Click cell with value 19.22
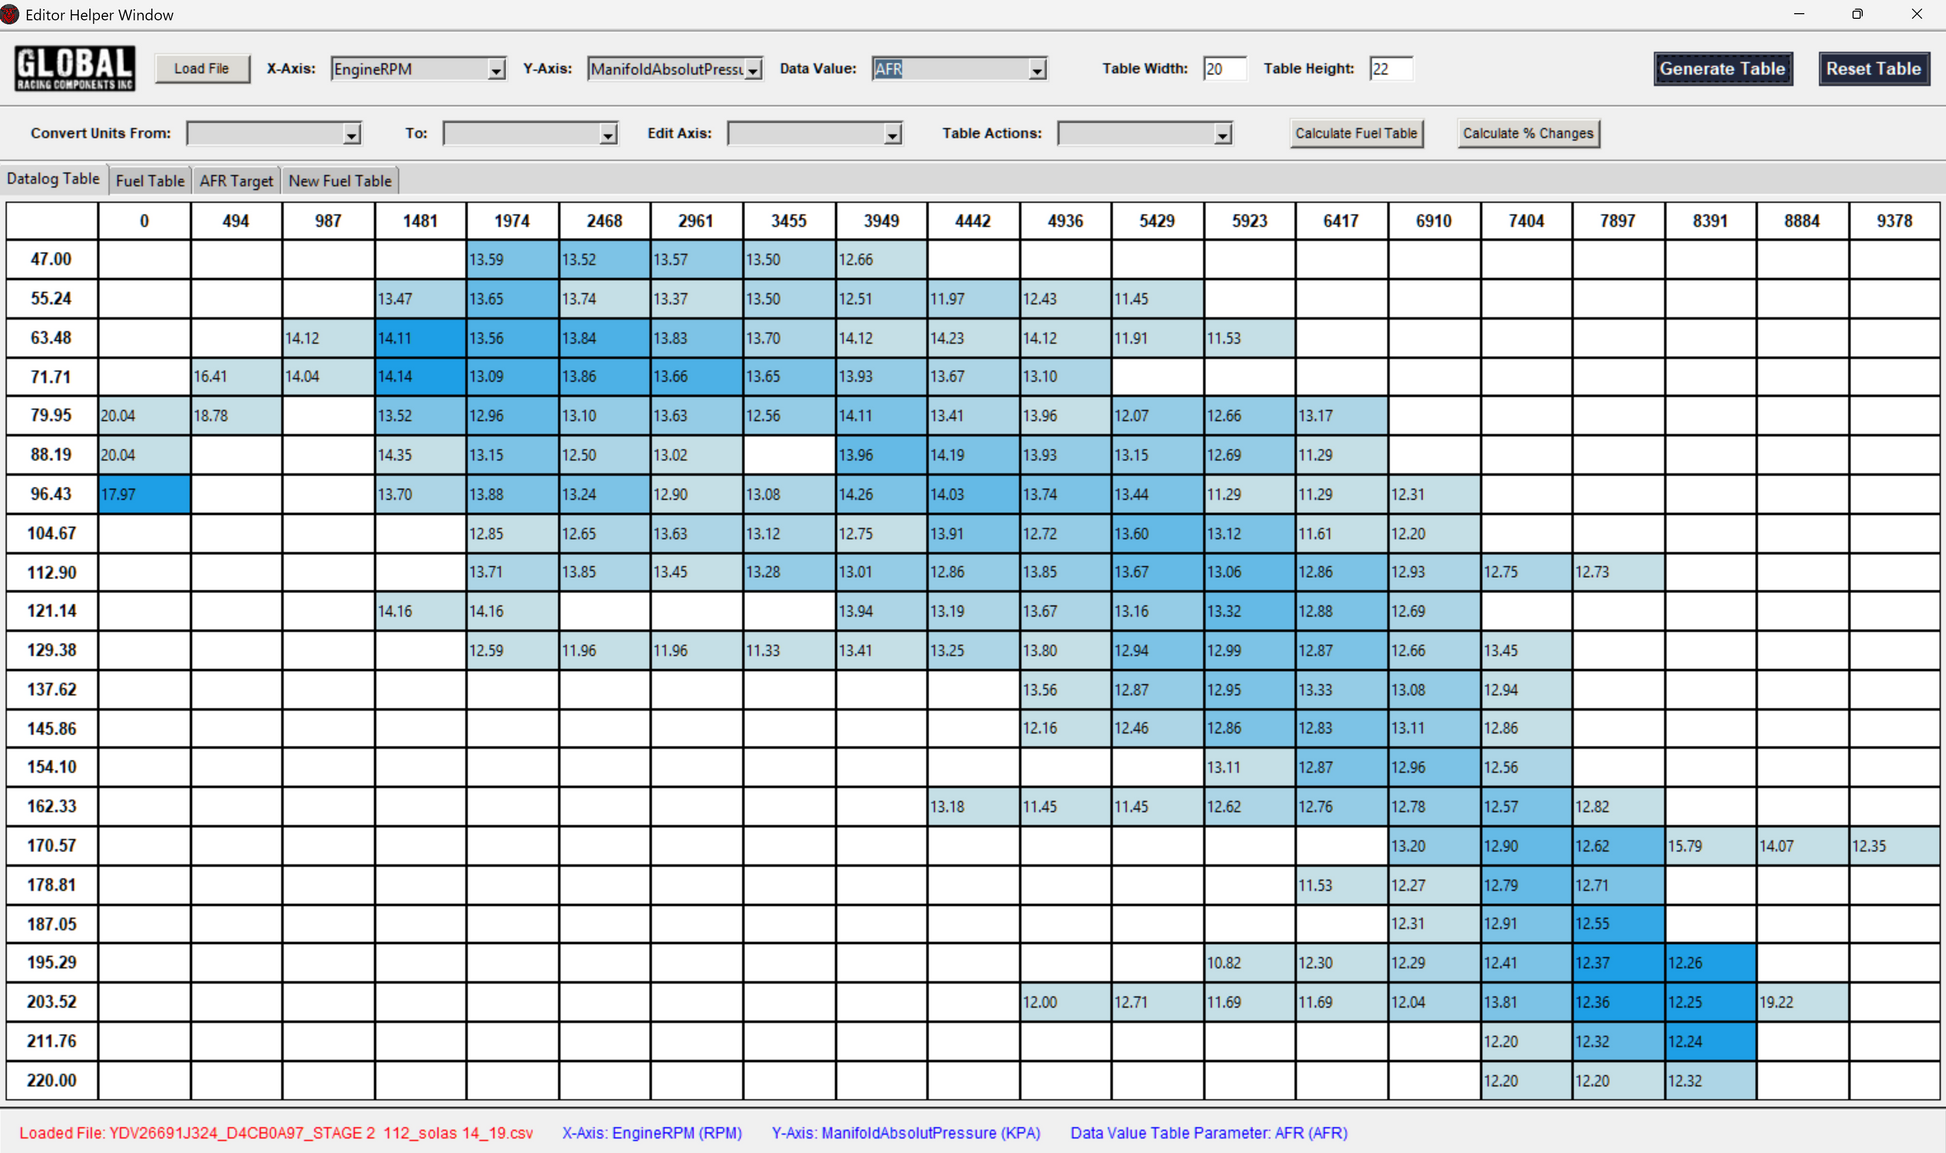1946x1153 pixels. (x=1802, y=1002)
